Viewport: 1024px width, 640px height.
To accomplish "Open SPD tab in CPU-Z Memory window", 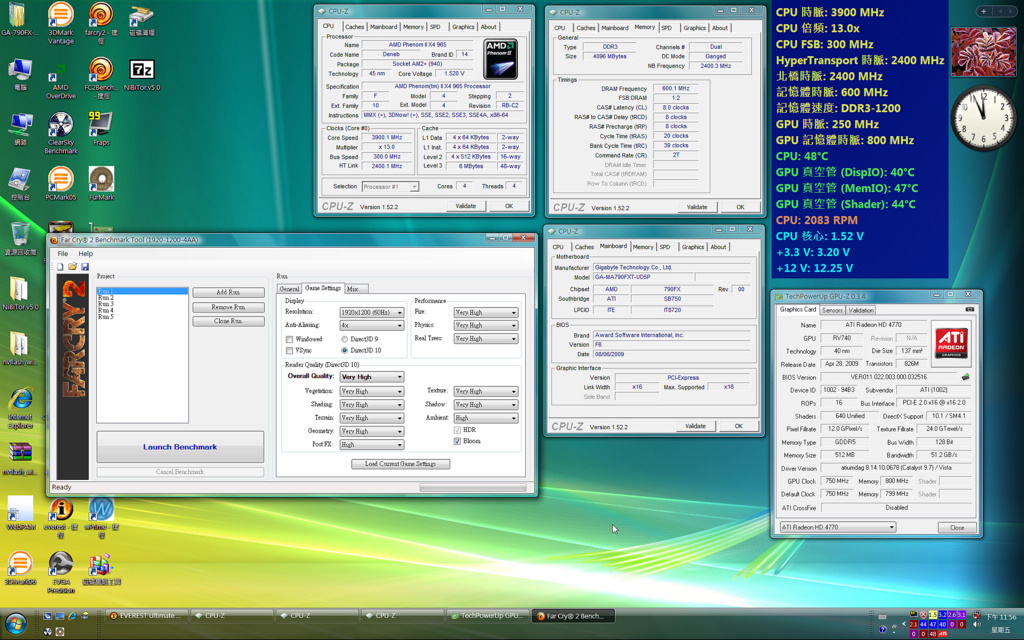I will point(666,27).
